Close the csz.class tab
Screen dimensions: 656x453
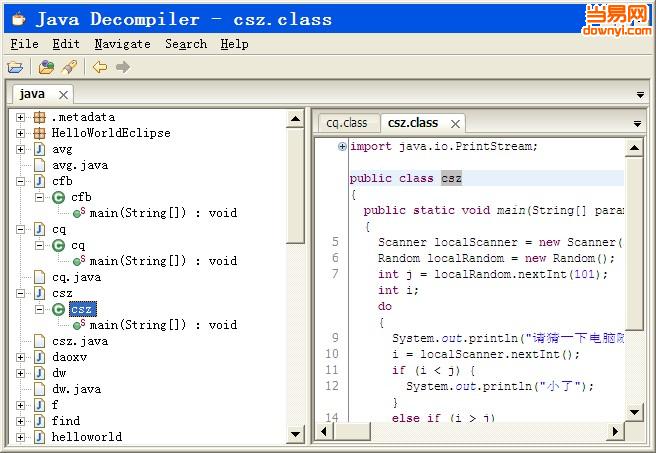[456, 124]
